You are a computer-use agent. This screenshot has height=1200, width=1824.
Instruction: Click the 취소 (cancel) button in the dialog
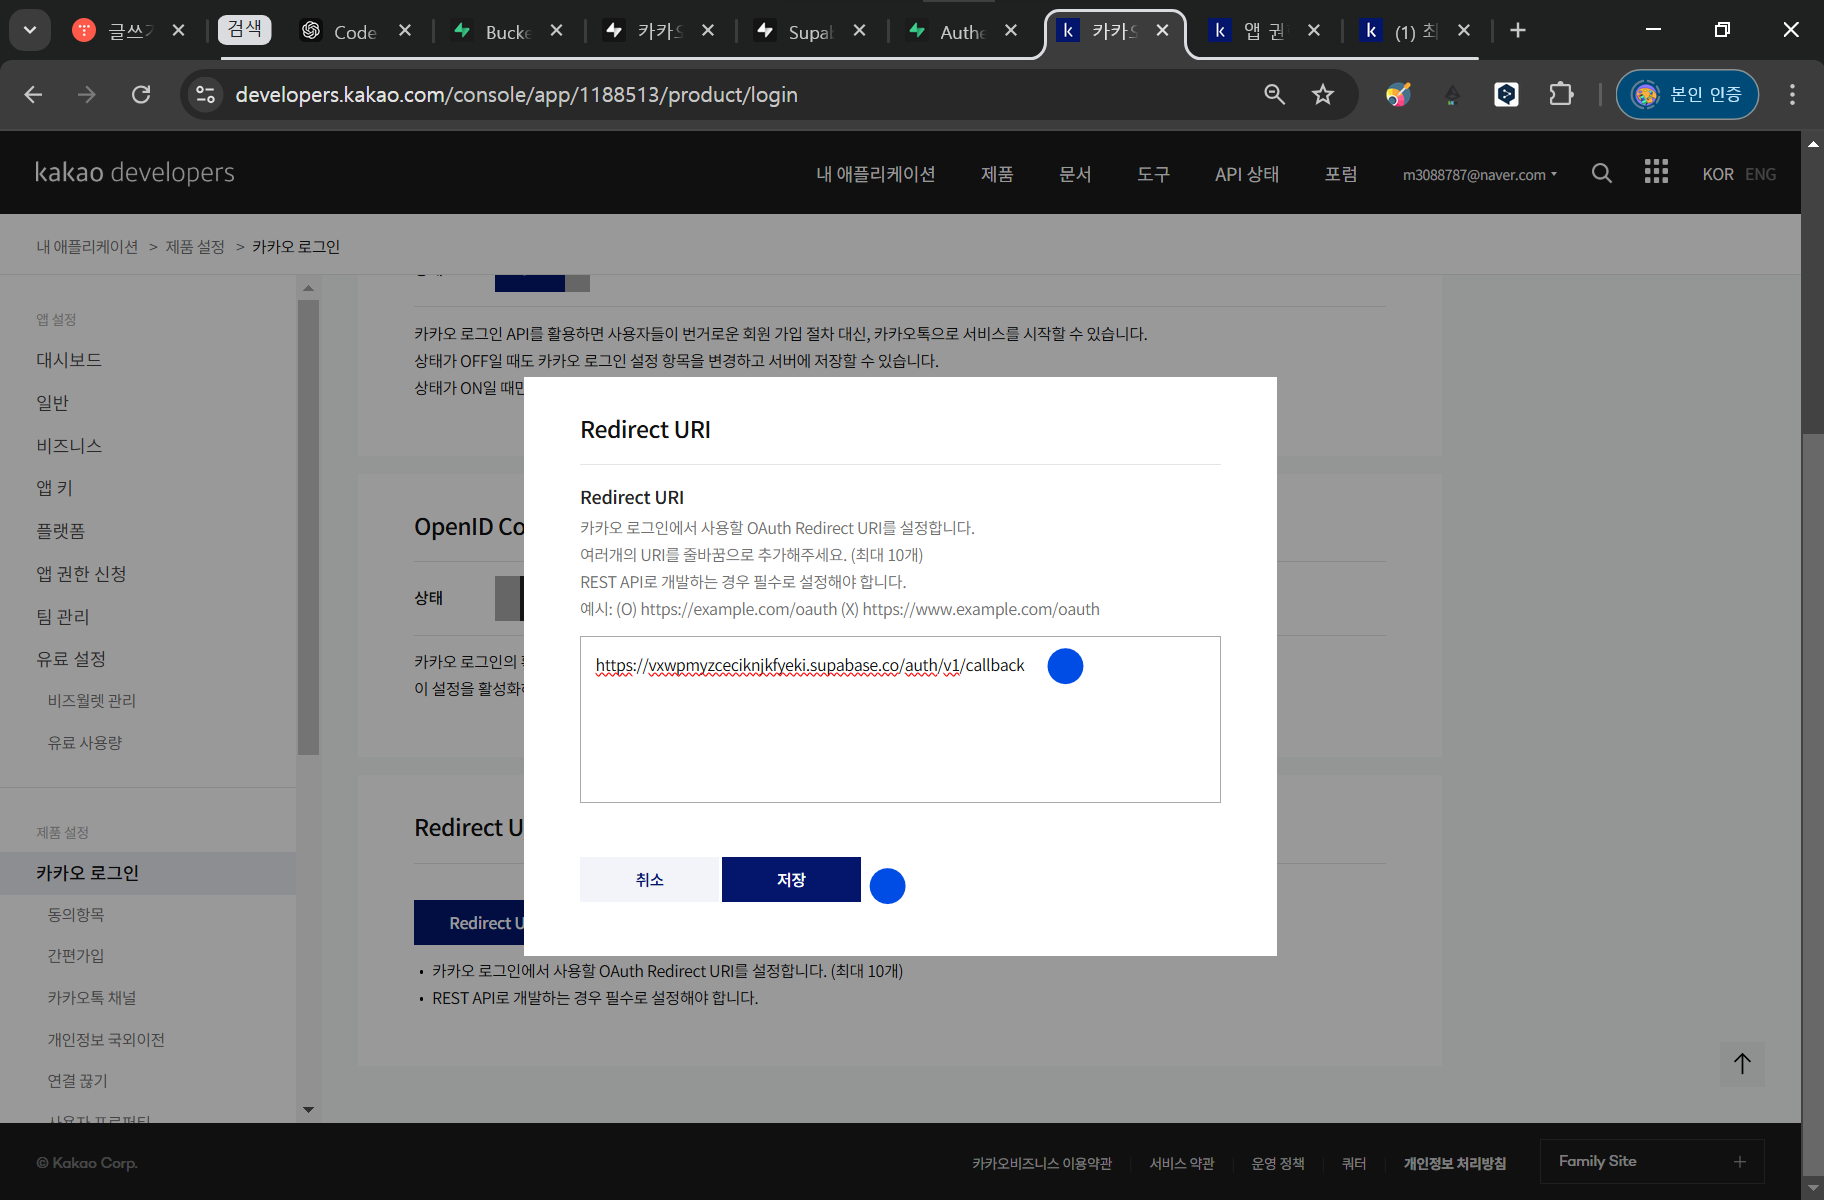(x=650, y=879)
